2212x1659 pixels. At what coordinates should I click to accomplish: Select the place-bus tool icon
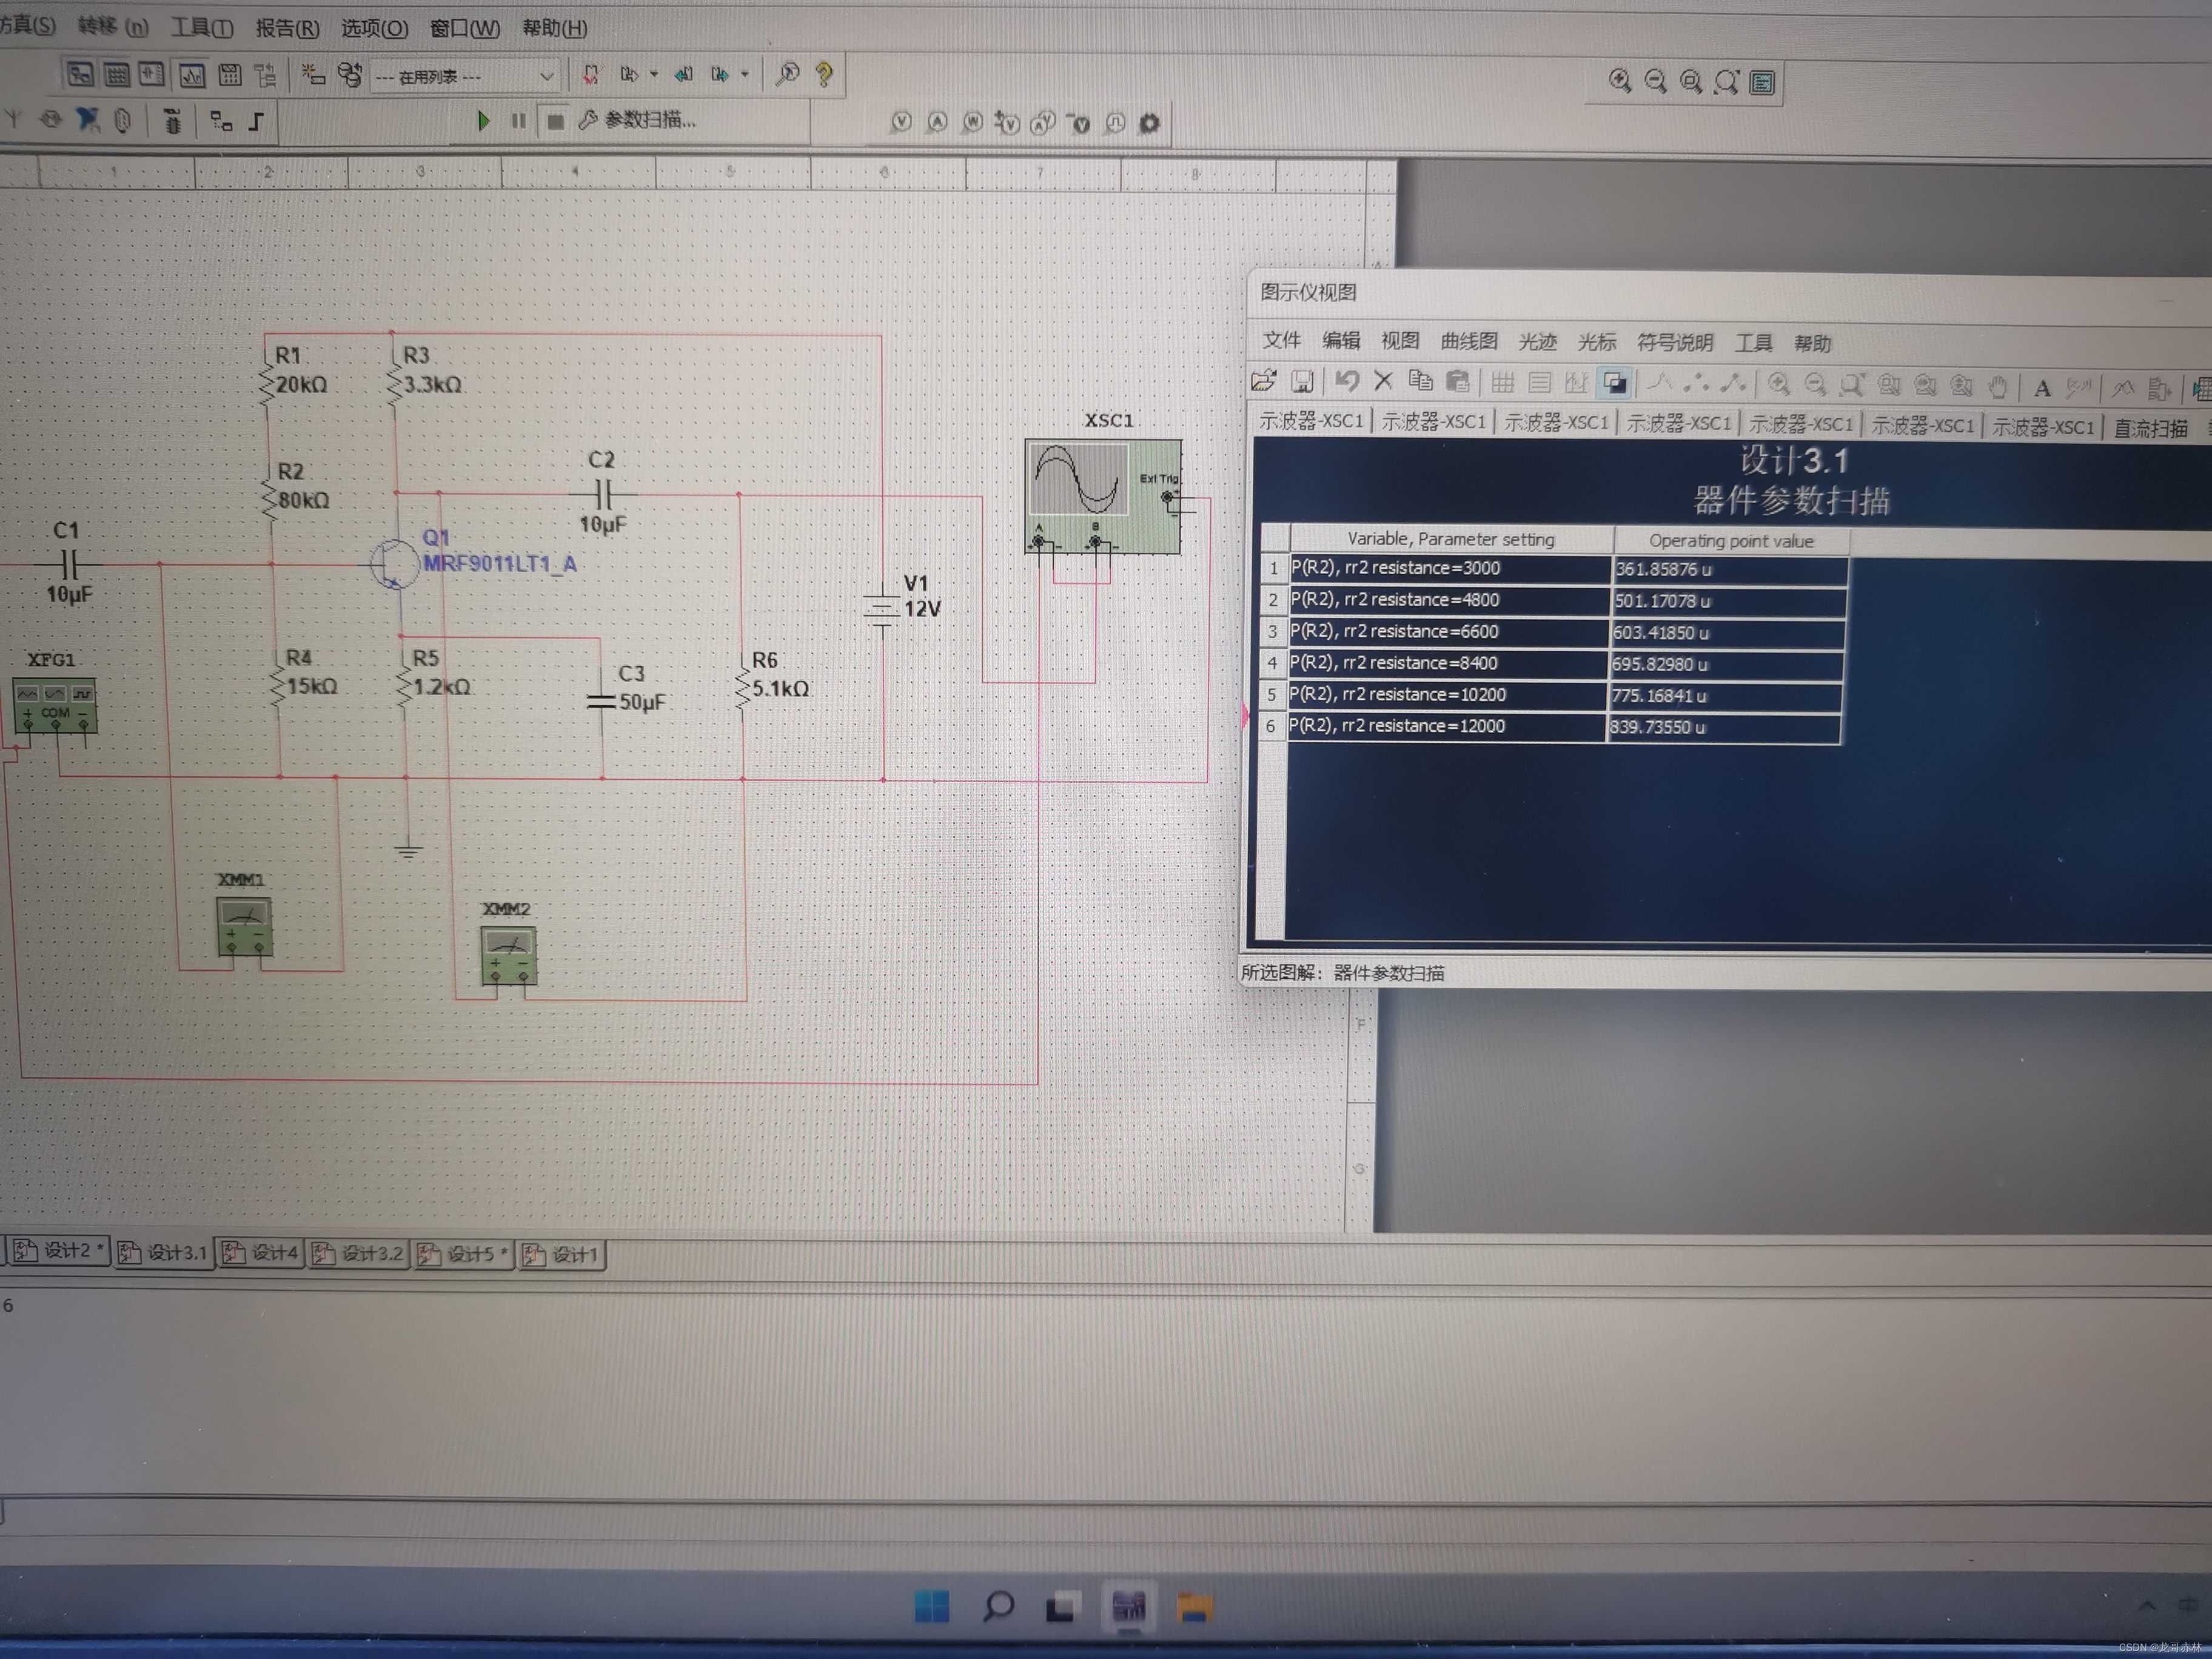tap(256, 122)
